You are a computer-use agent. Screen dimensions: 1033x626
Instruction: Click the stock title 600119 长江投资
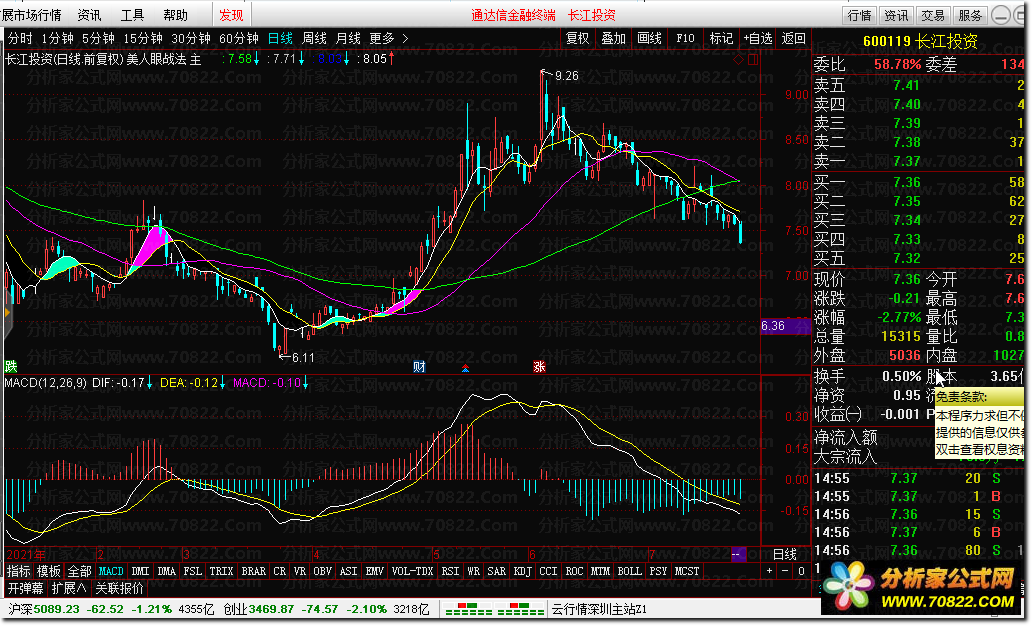pyautogui.click(x=920, y=42)
